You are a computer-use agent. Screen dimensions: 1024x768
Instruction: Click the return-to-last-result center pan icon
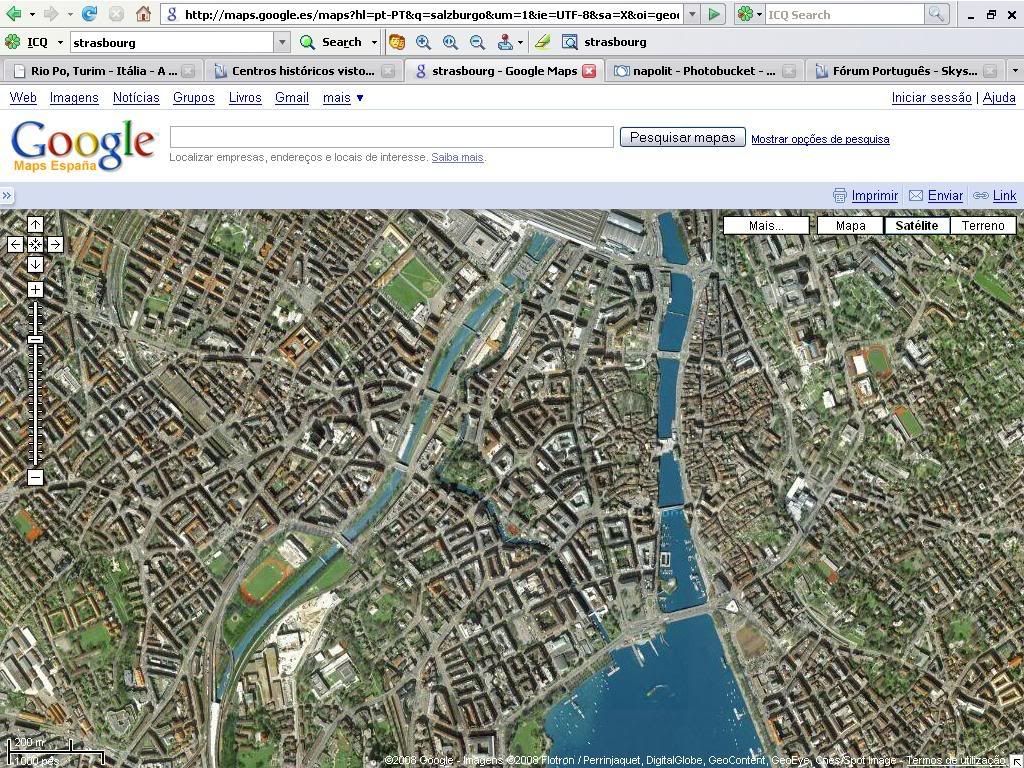[x=35, y=244]
